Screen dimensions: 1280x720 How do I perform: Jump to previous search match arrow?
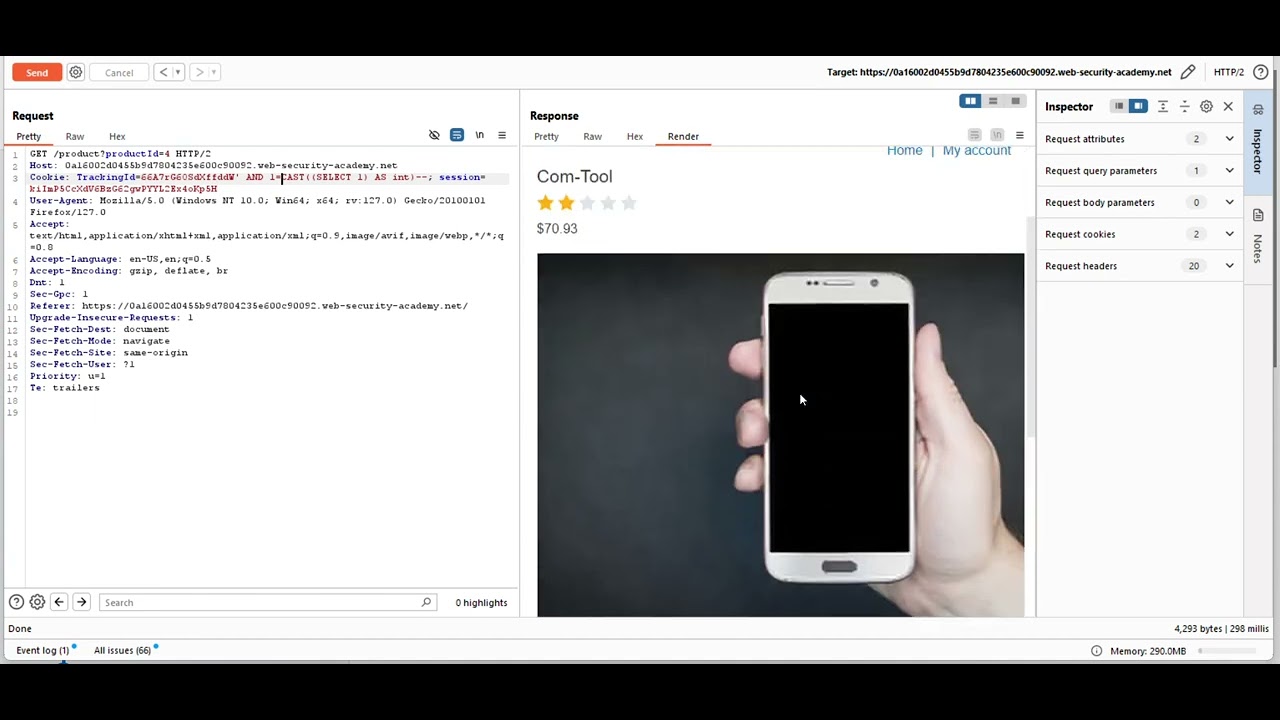[59, 602]
